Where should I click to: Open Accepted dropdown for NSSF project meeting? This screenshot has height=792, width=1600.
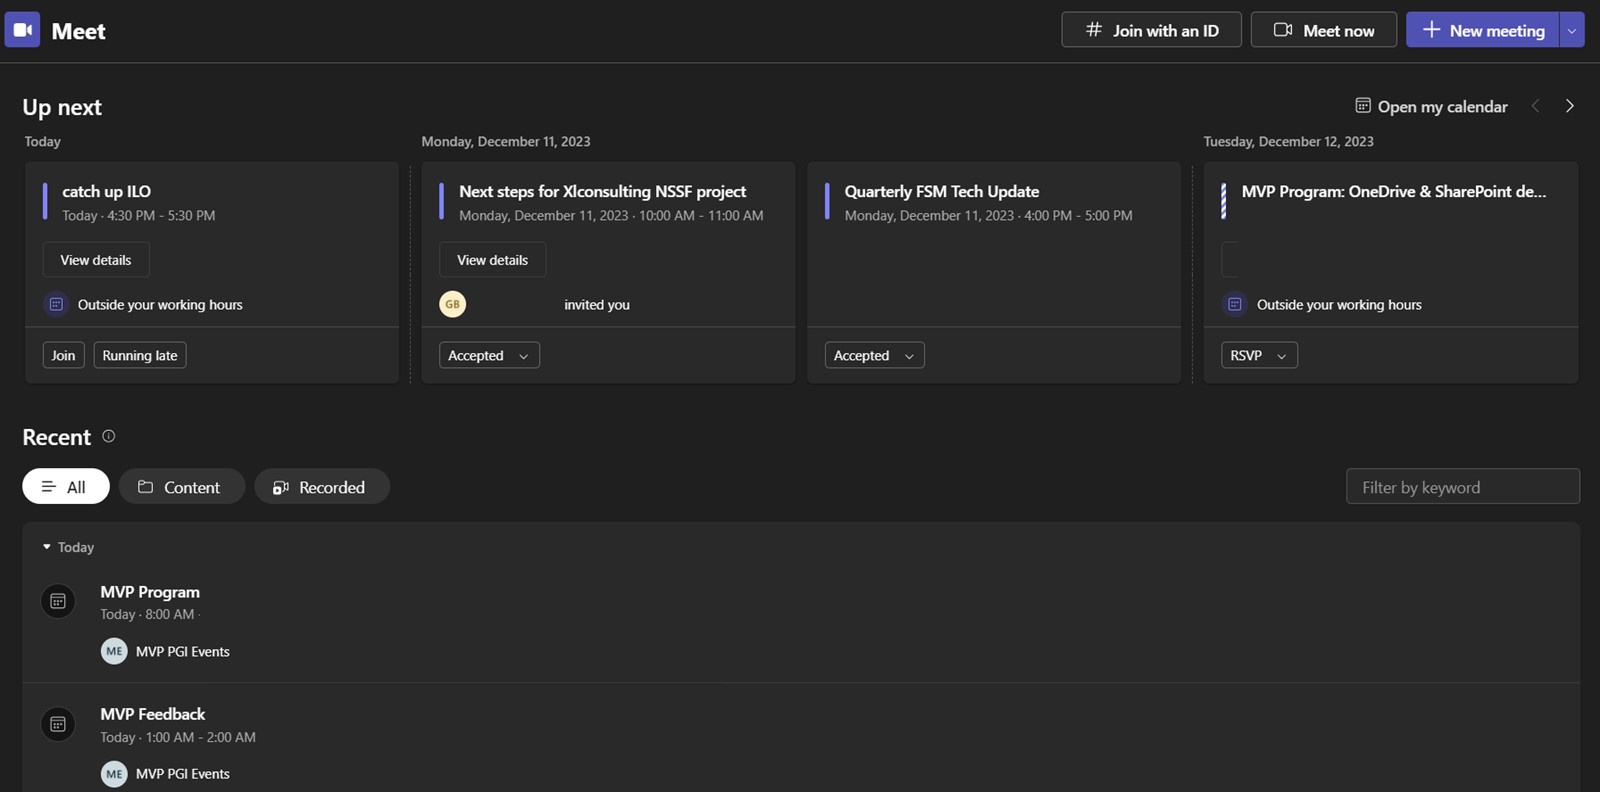pyautogui.click(x=489, y=355)
